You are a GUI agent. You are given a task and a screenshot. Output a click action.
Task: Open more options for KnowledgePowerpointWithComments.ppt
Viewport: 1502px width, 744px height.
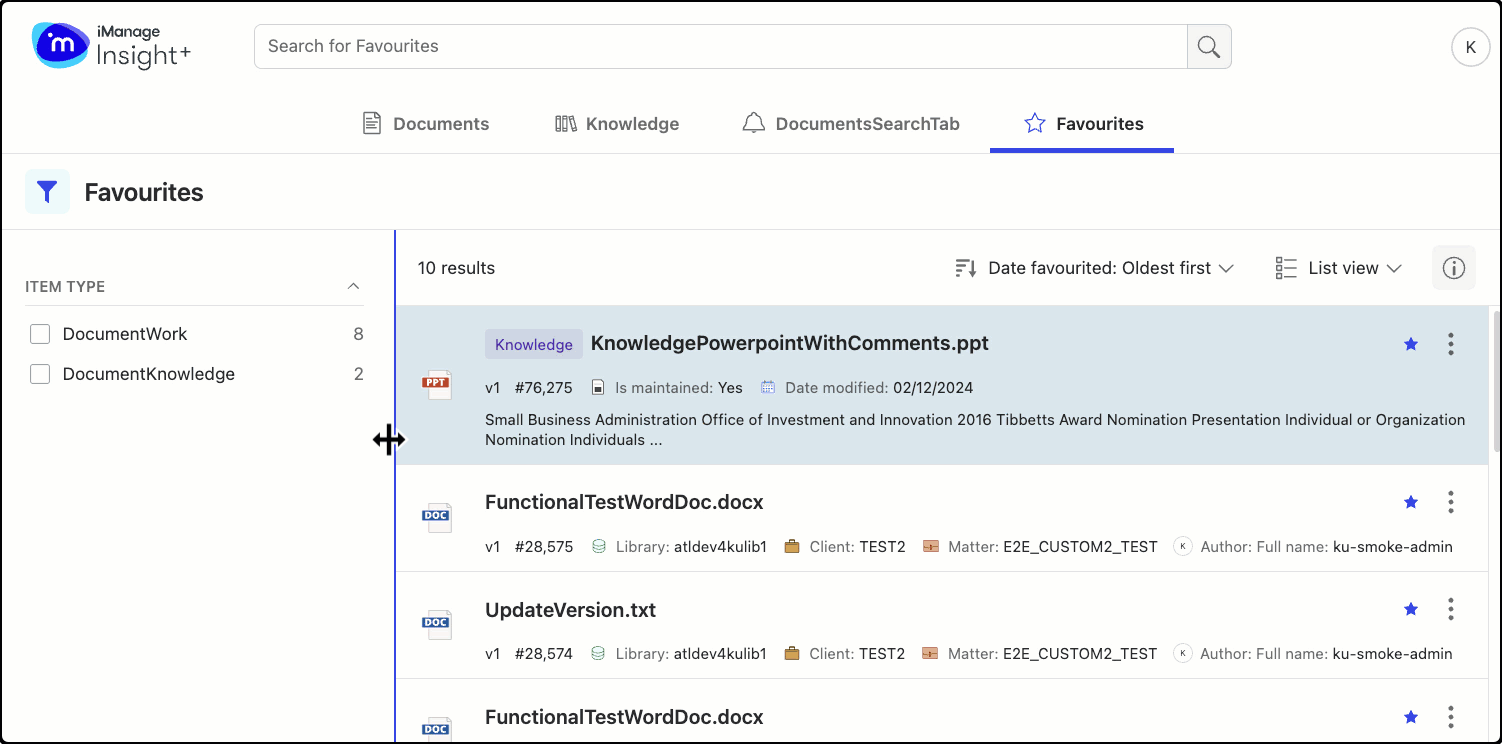(x=1450, y=344)
